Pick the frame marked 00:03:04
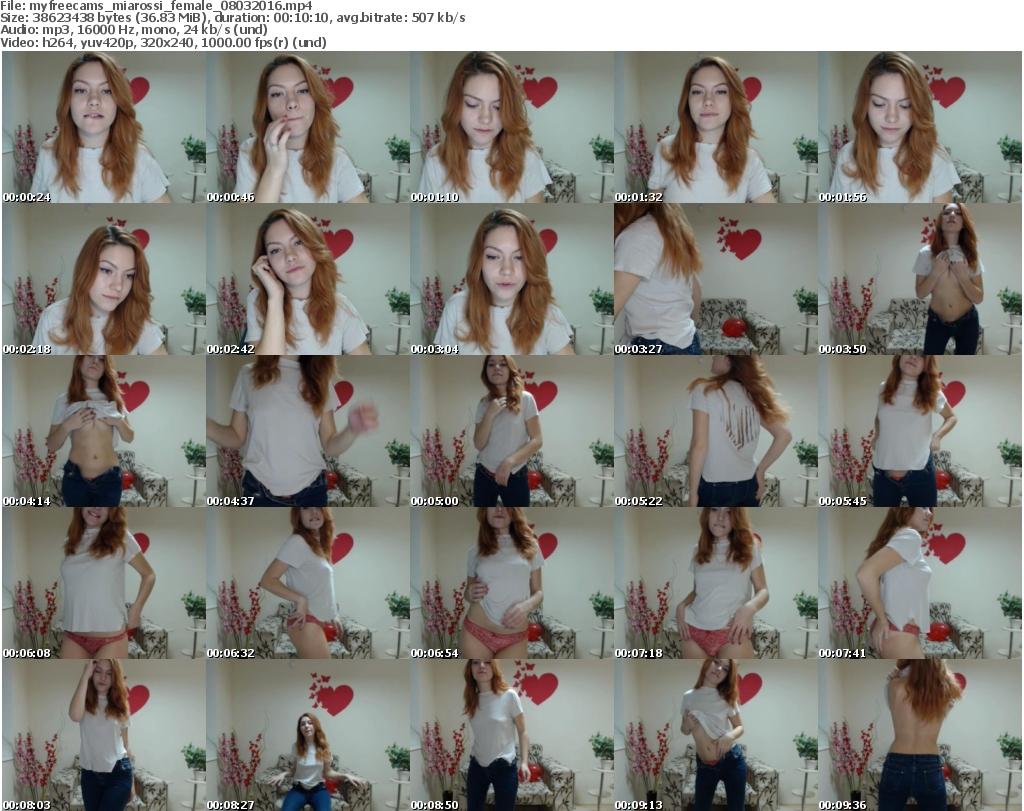The width and height of the screenshot is (1024, 811). point(512,279)
